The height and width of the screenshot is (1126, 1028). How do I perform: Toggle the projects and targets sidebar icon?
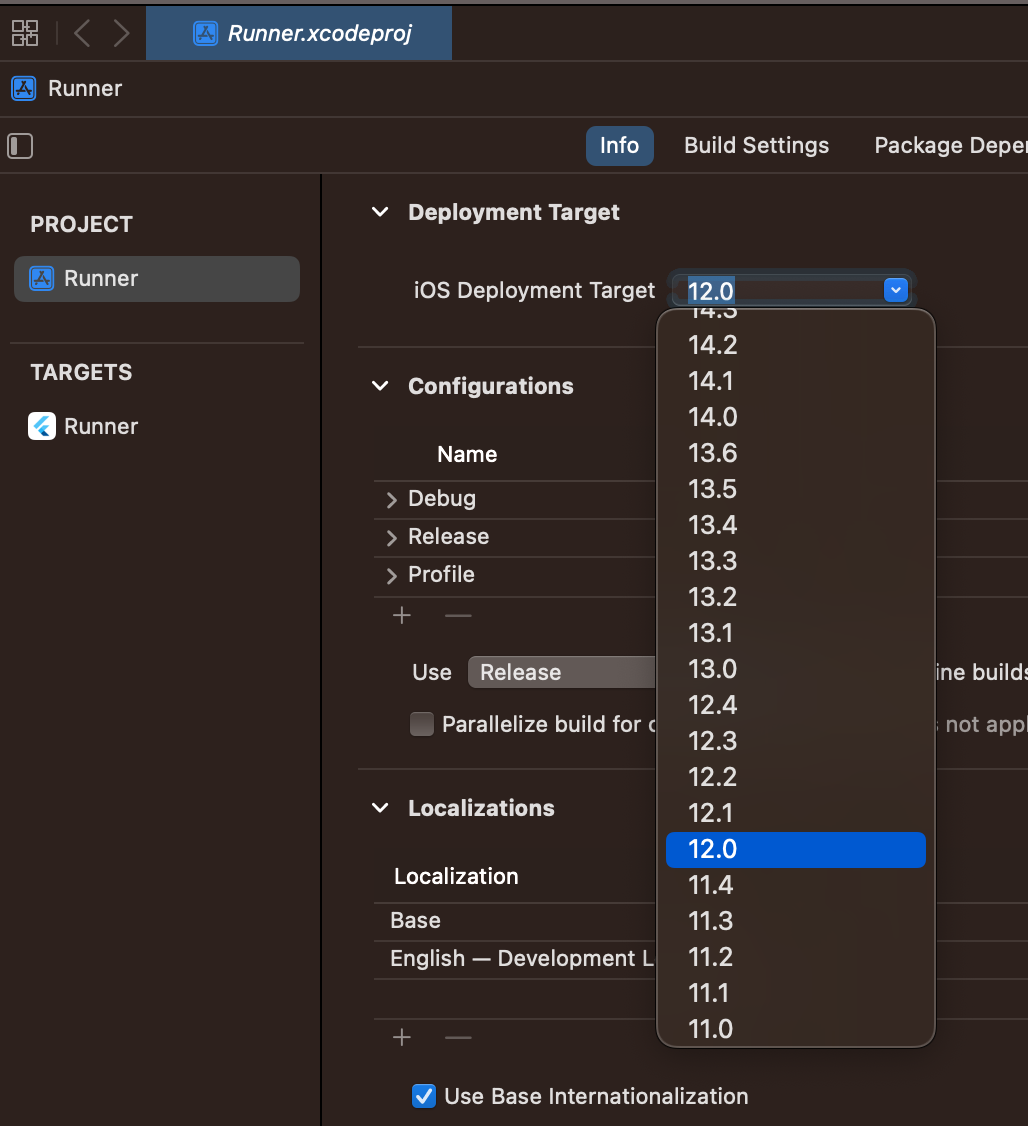click(20, 146)
